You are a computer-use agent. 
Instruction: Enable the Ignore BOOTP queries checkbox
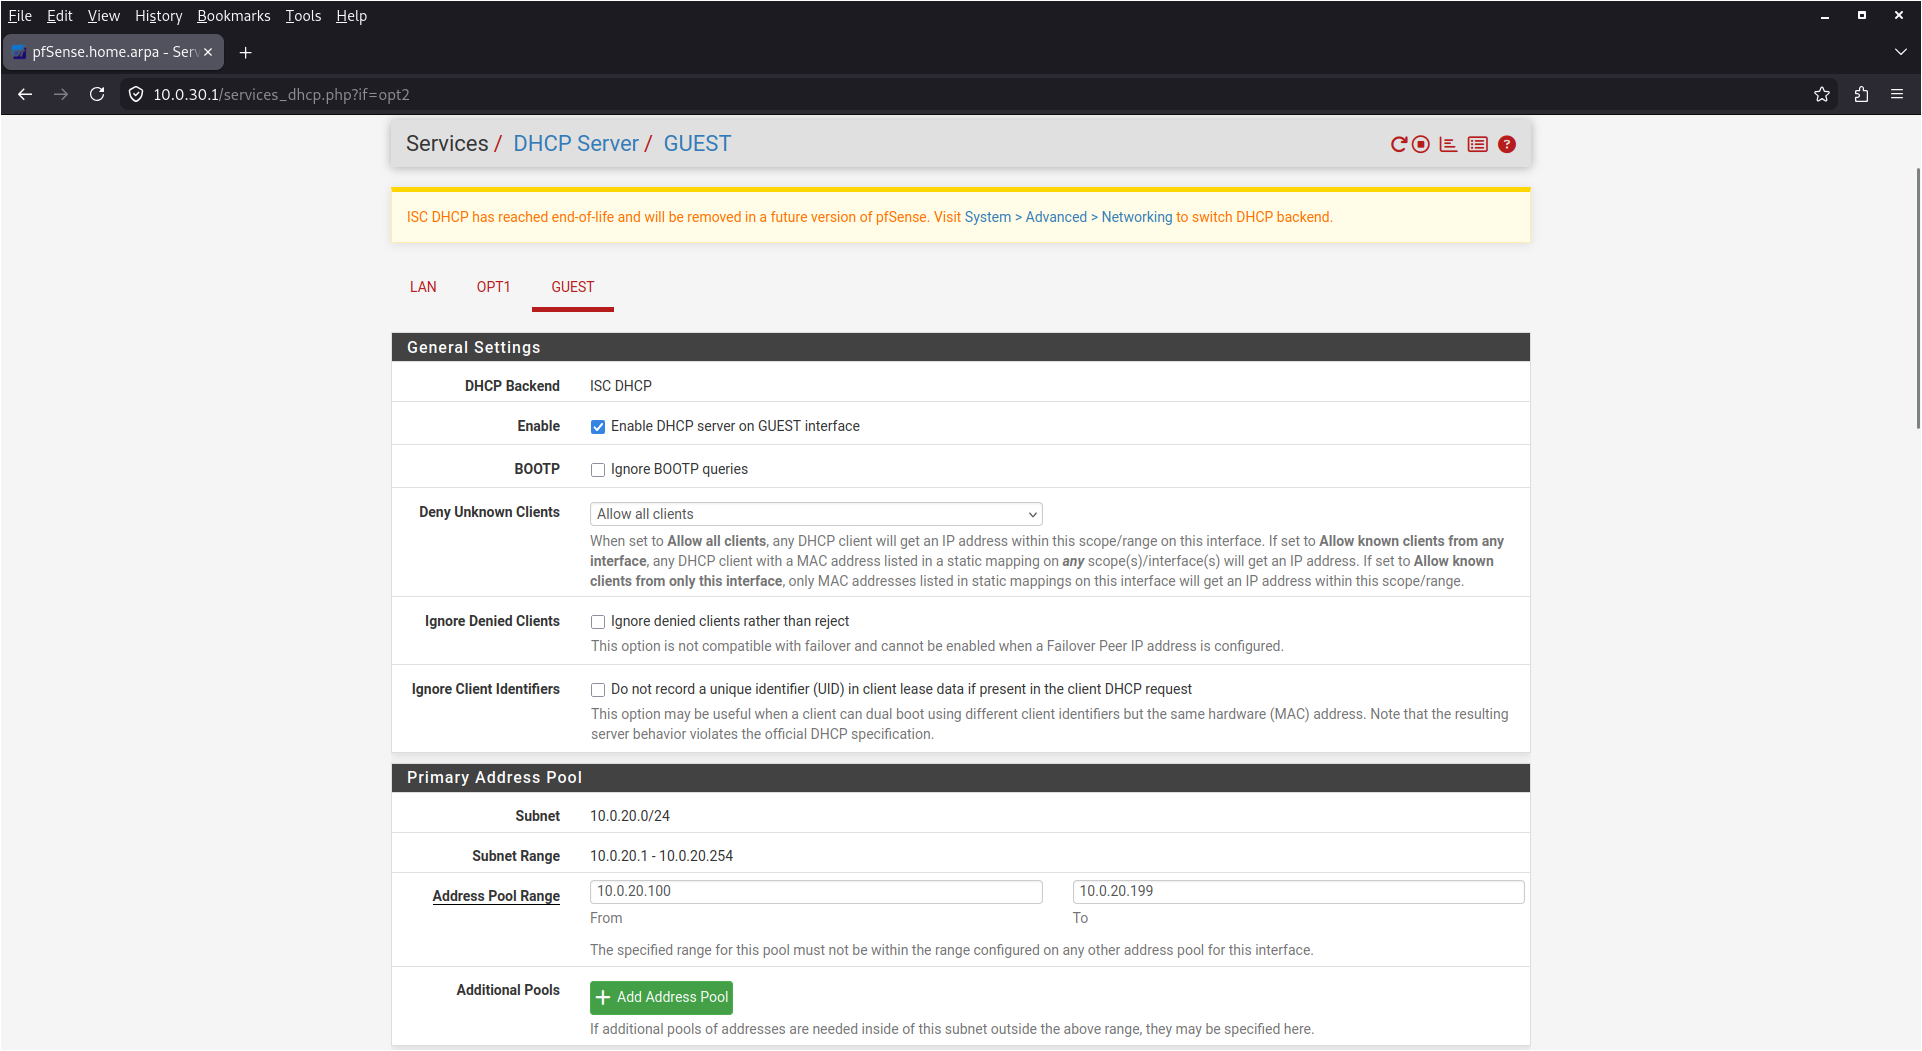[598, 470]
